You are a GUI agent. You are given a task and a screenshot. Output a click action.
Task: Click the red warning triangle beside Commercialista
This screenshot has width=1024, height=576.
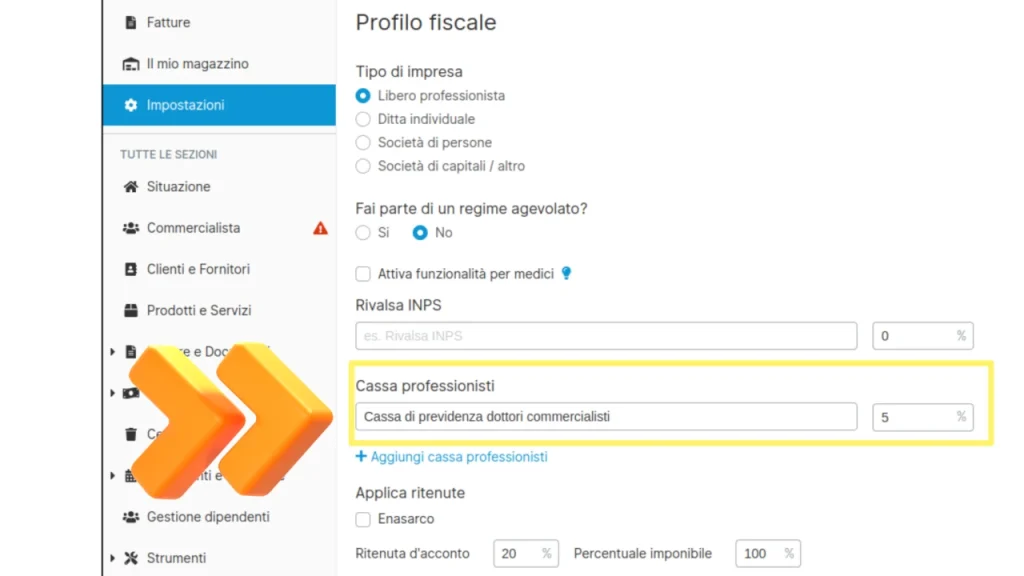click(x=320, y=228)
